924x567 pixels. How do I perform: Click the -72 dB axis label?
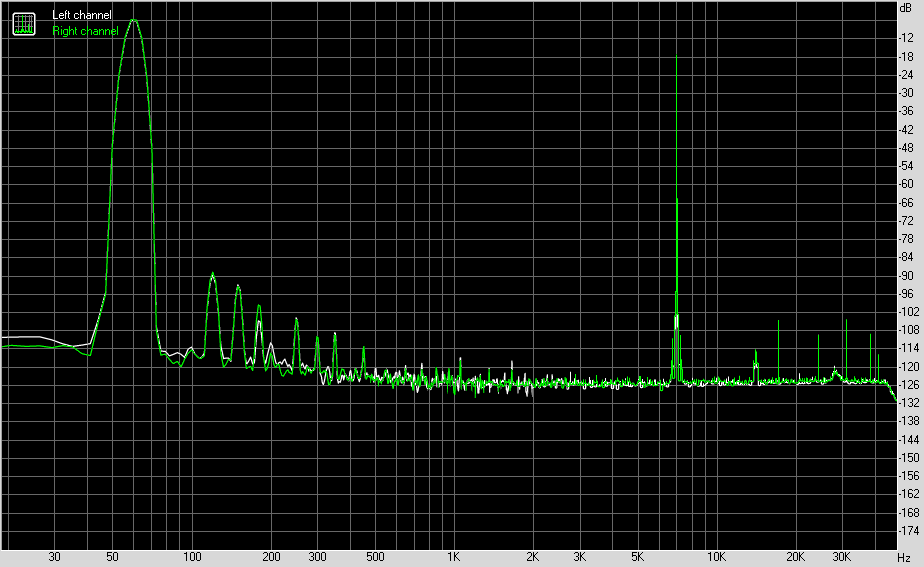click(906, 221)
